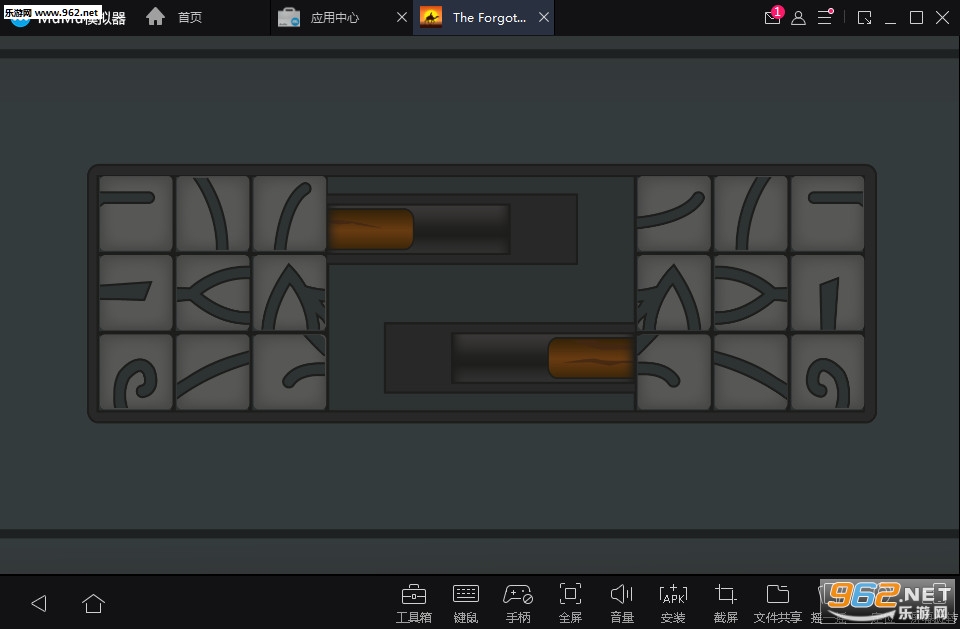This screenshot has width=960, height=629.
Task: Toggle 全屏 fullscreen mode
Action: [x=570, y=603]
